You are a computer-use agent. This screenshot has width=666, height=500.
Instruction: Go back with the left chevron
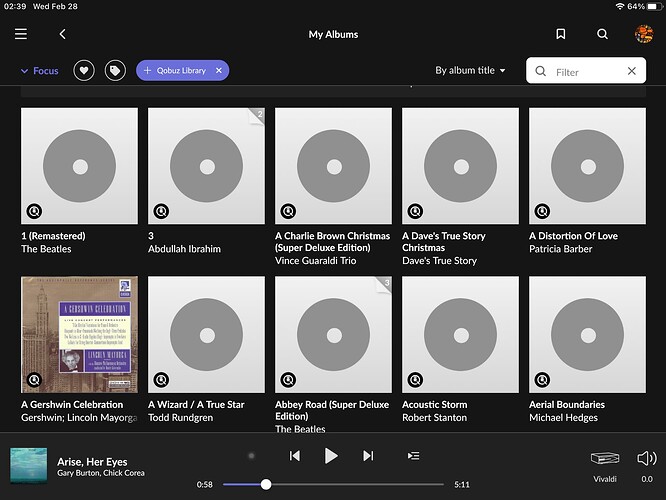62,34
